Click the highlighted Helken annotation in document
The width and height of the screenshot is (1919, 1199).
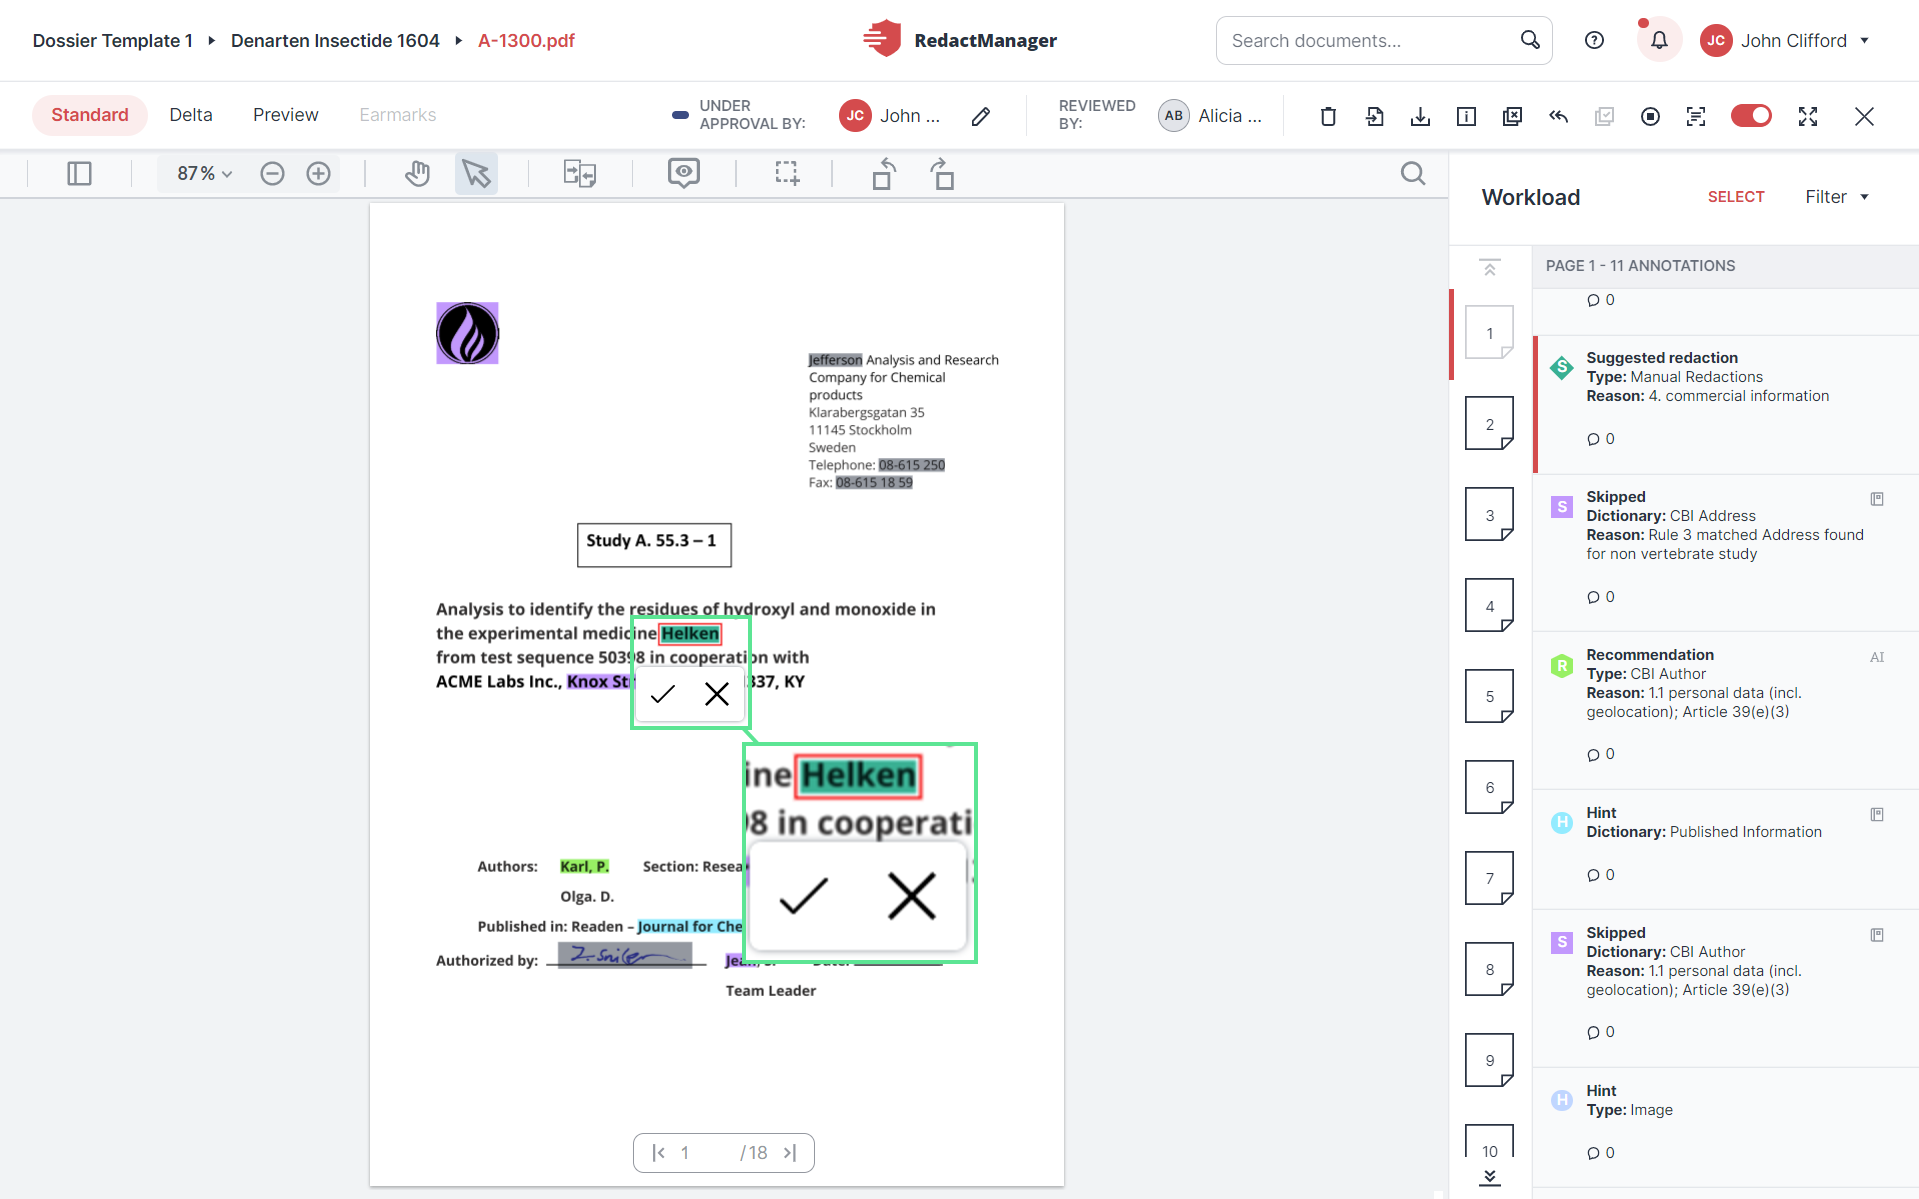(690, 634)
